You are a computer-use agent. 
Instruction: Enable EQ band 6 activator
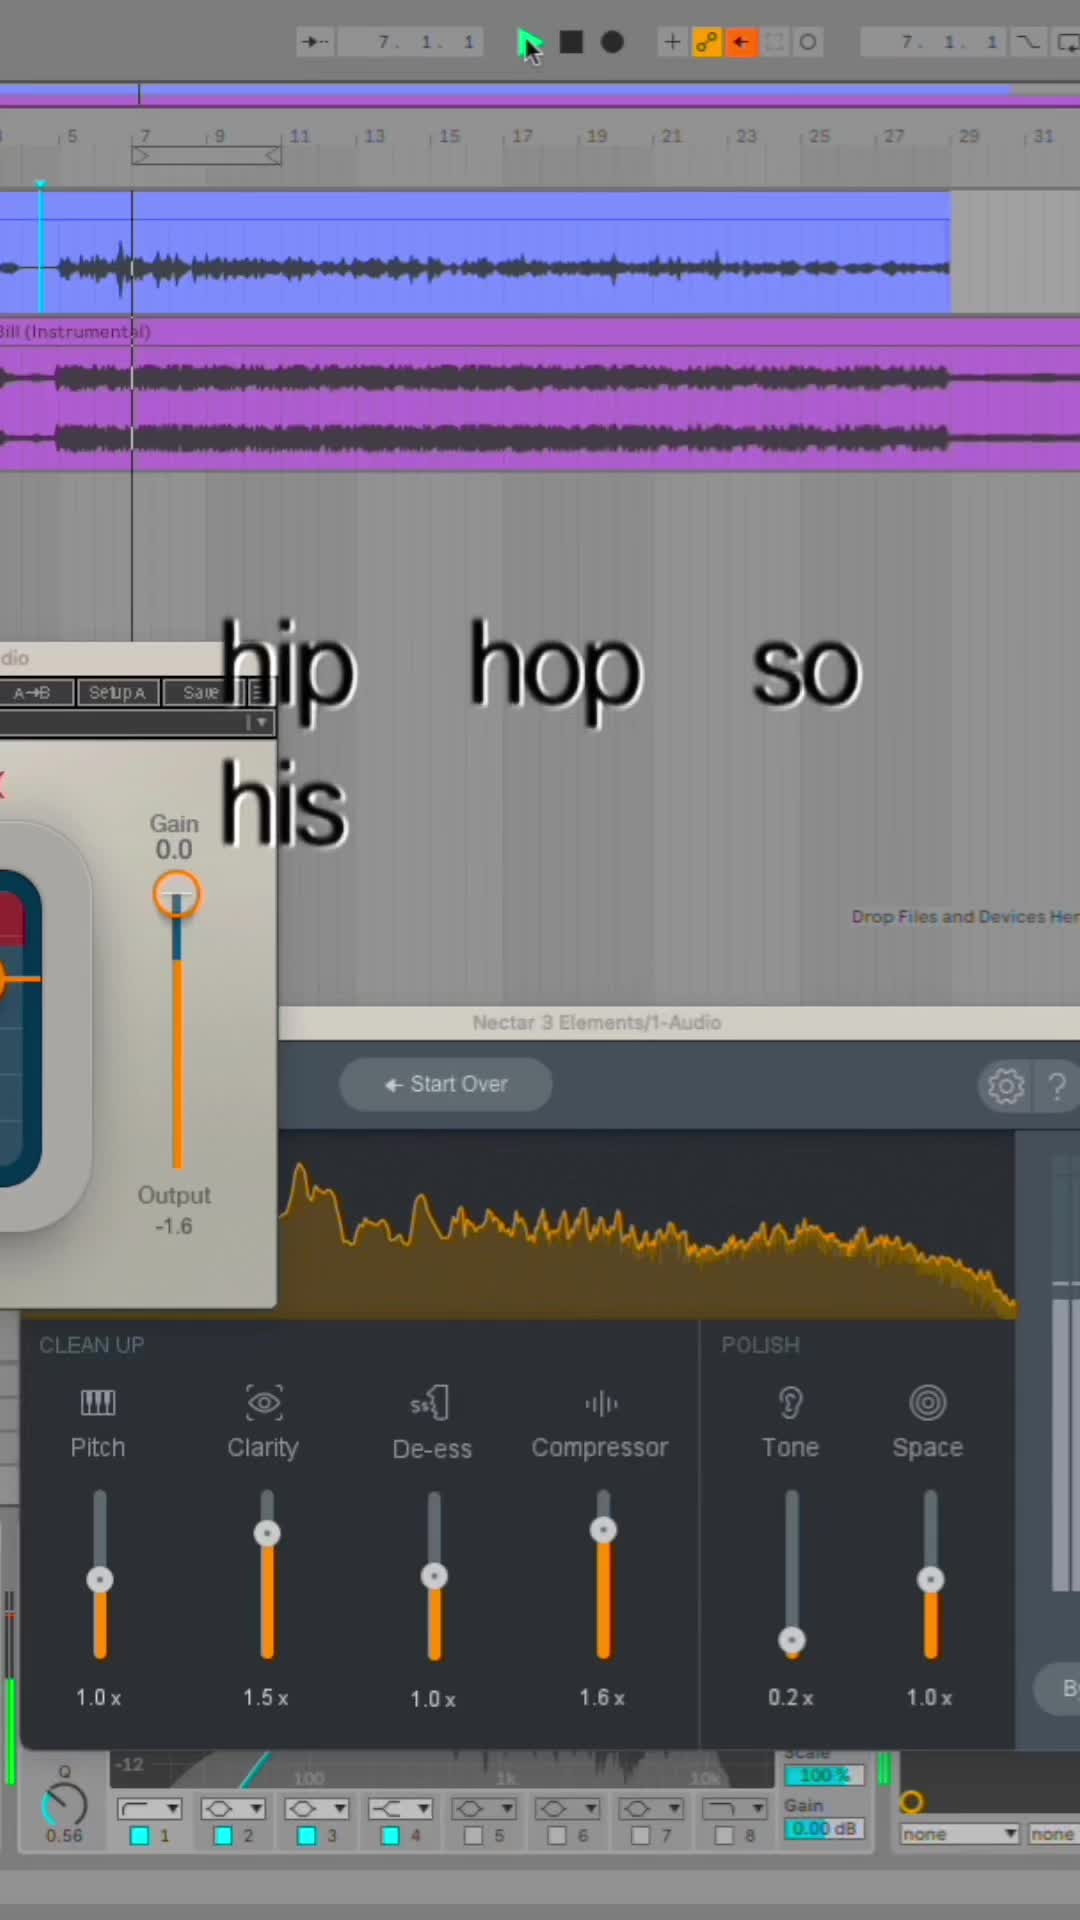pyautogui.click(x=558, y=1835)
